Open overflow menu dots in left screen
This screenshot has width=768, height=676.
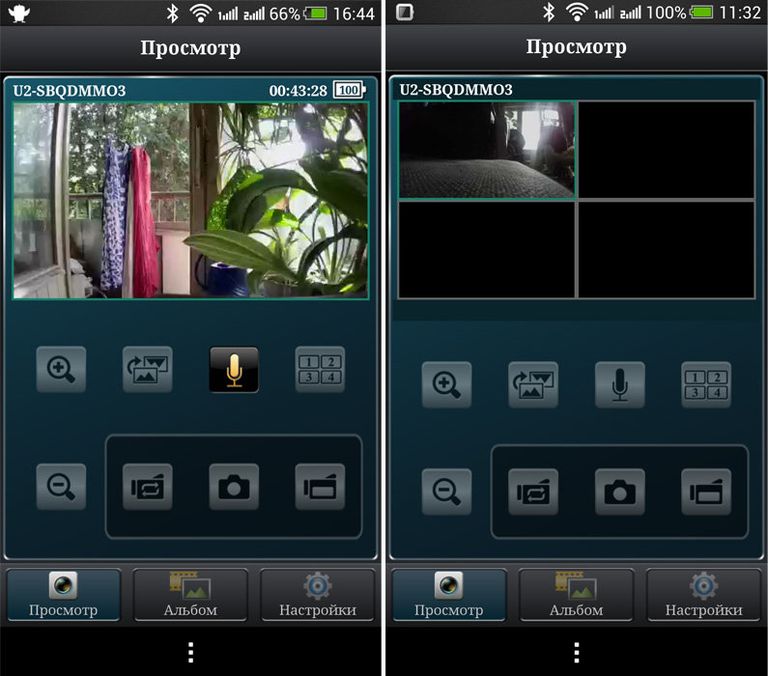coord(191,652)
